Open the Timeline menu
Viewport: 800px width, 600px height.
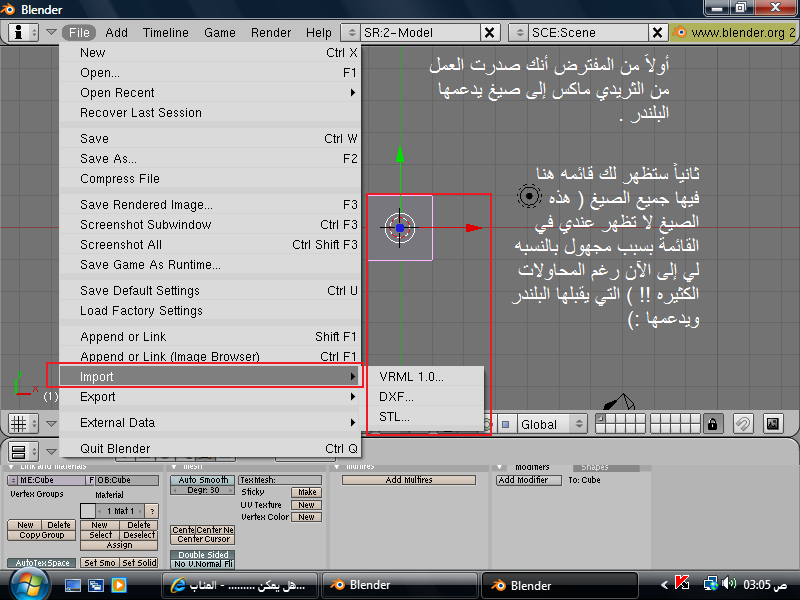tap(166, 33)
